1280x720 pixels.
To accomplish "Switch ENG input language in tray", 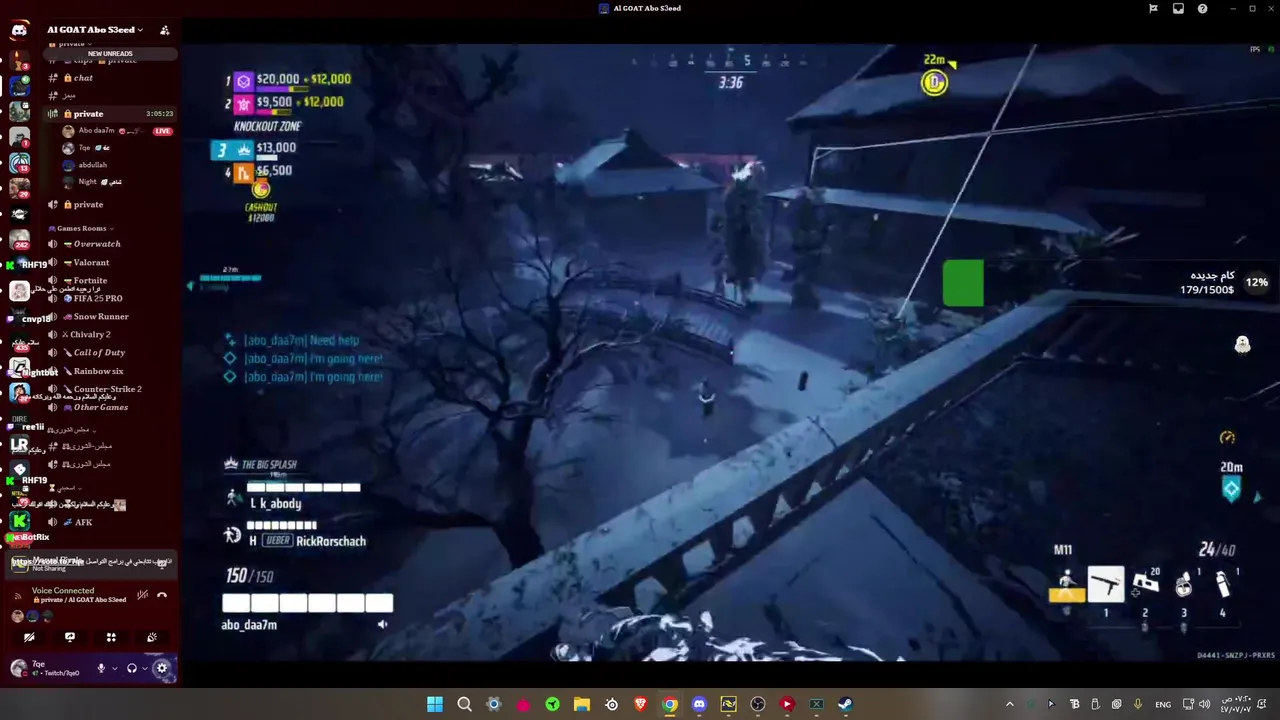I will pos(1163,704).
